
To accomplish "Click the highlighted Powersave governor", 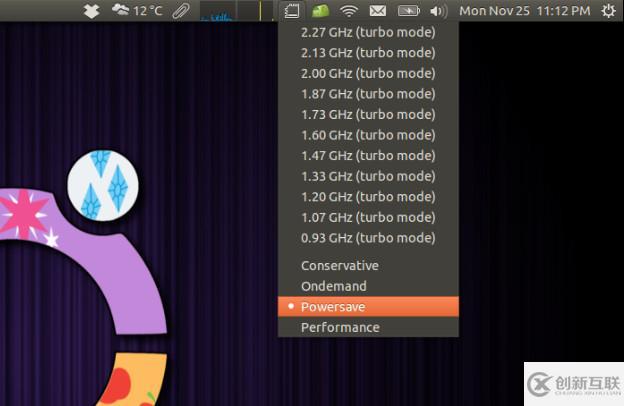I will [368, 307].
